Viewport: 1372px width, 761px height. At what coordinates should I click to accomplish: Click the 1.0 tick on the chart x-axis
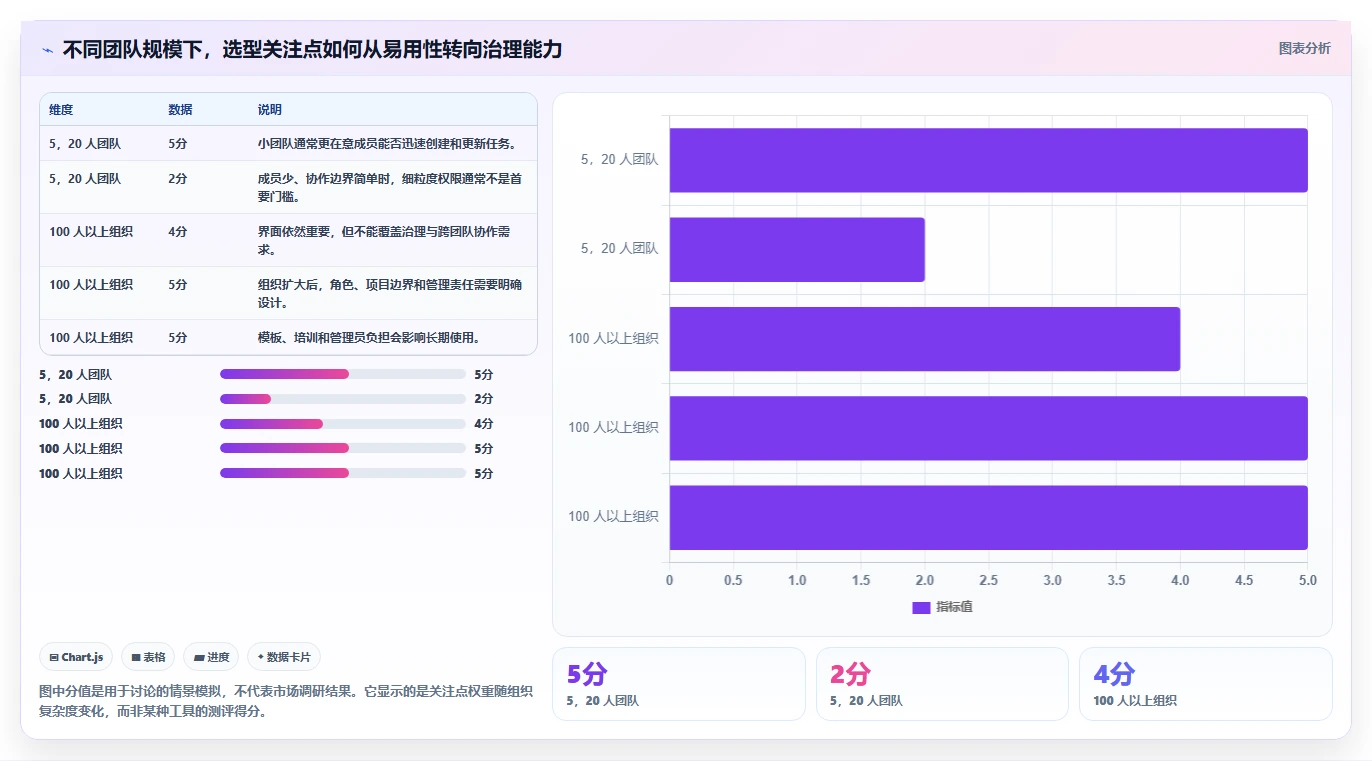tap(797, 580)
